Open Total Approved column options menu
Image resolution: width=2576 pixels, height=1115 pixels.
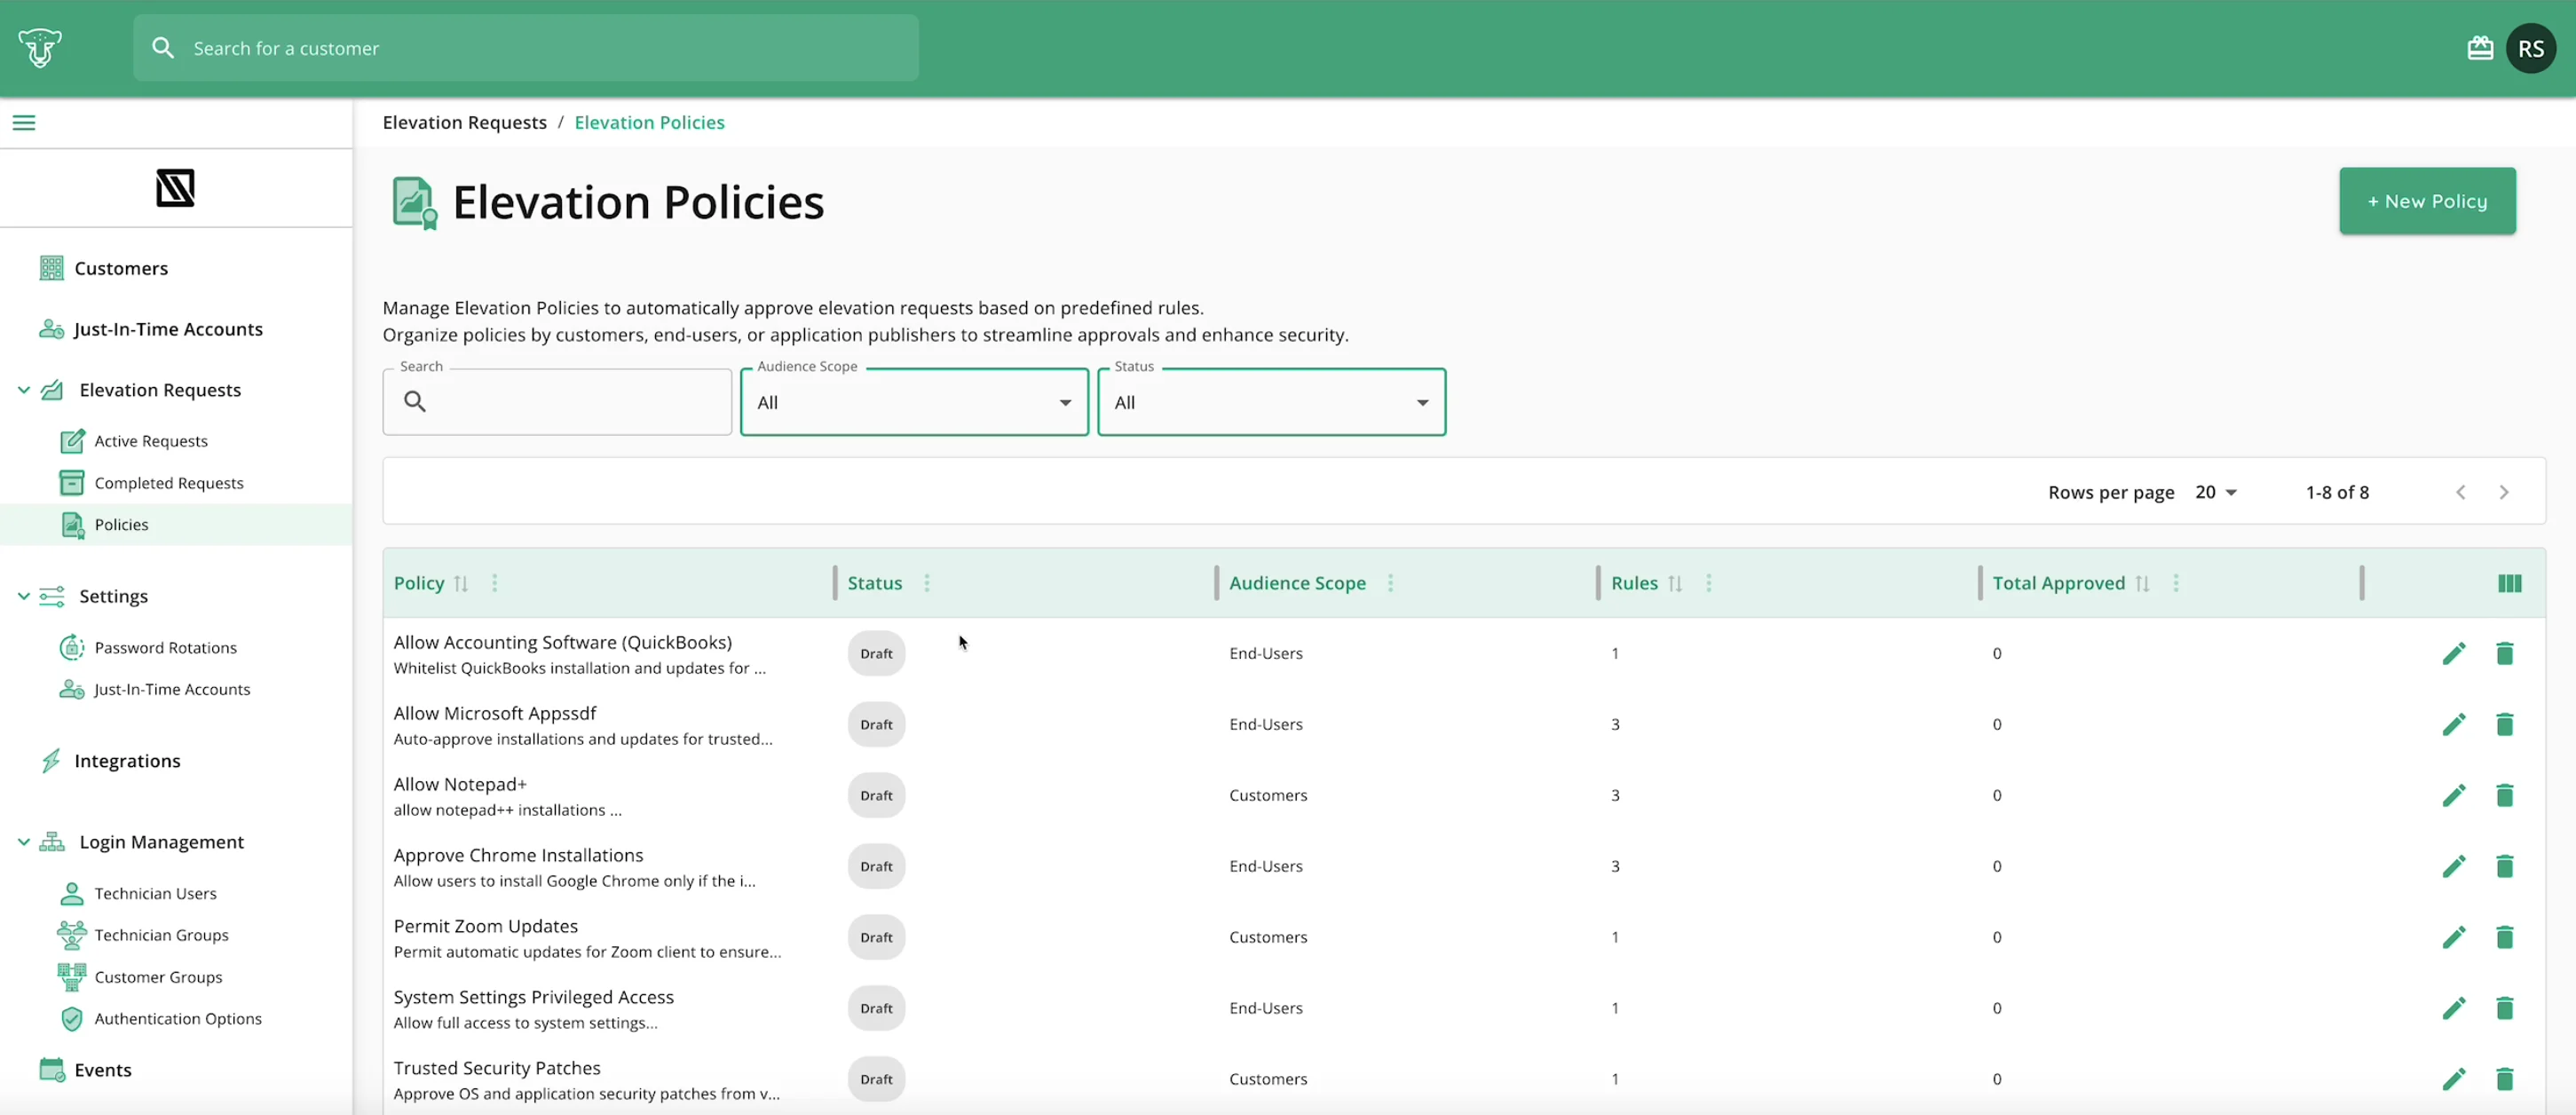2176,583
